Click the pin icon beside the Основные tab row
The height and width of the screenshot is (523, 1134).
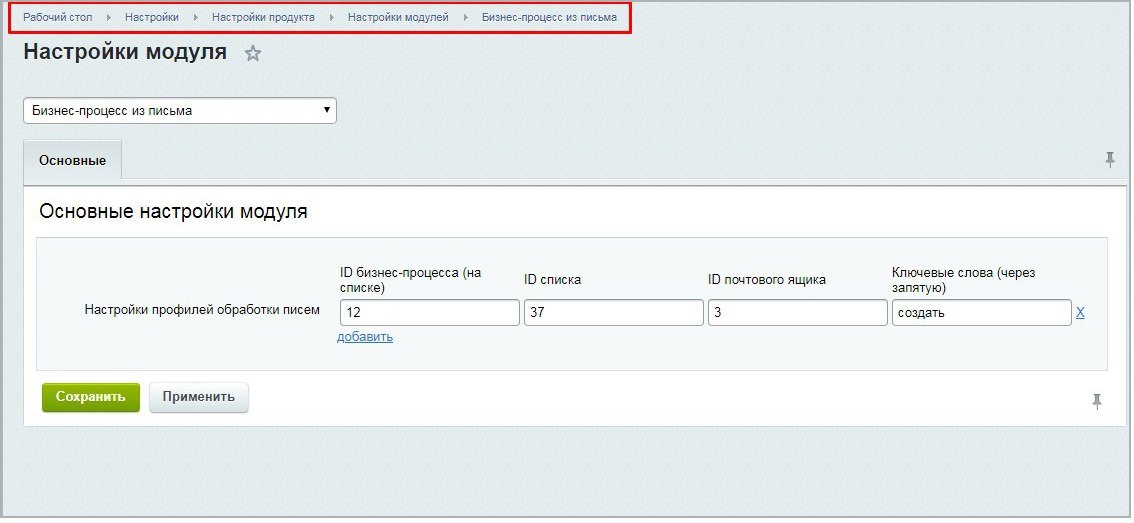1109,160
